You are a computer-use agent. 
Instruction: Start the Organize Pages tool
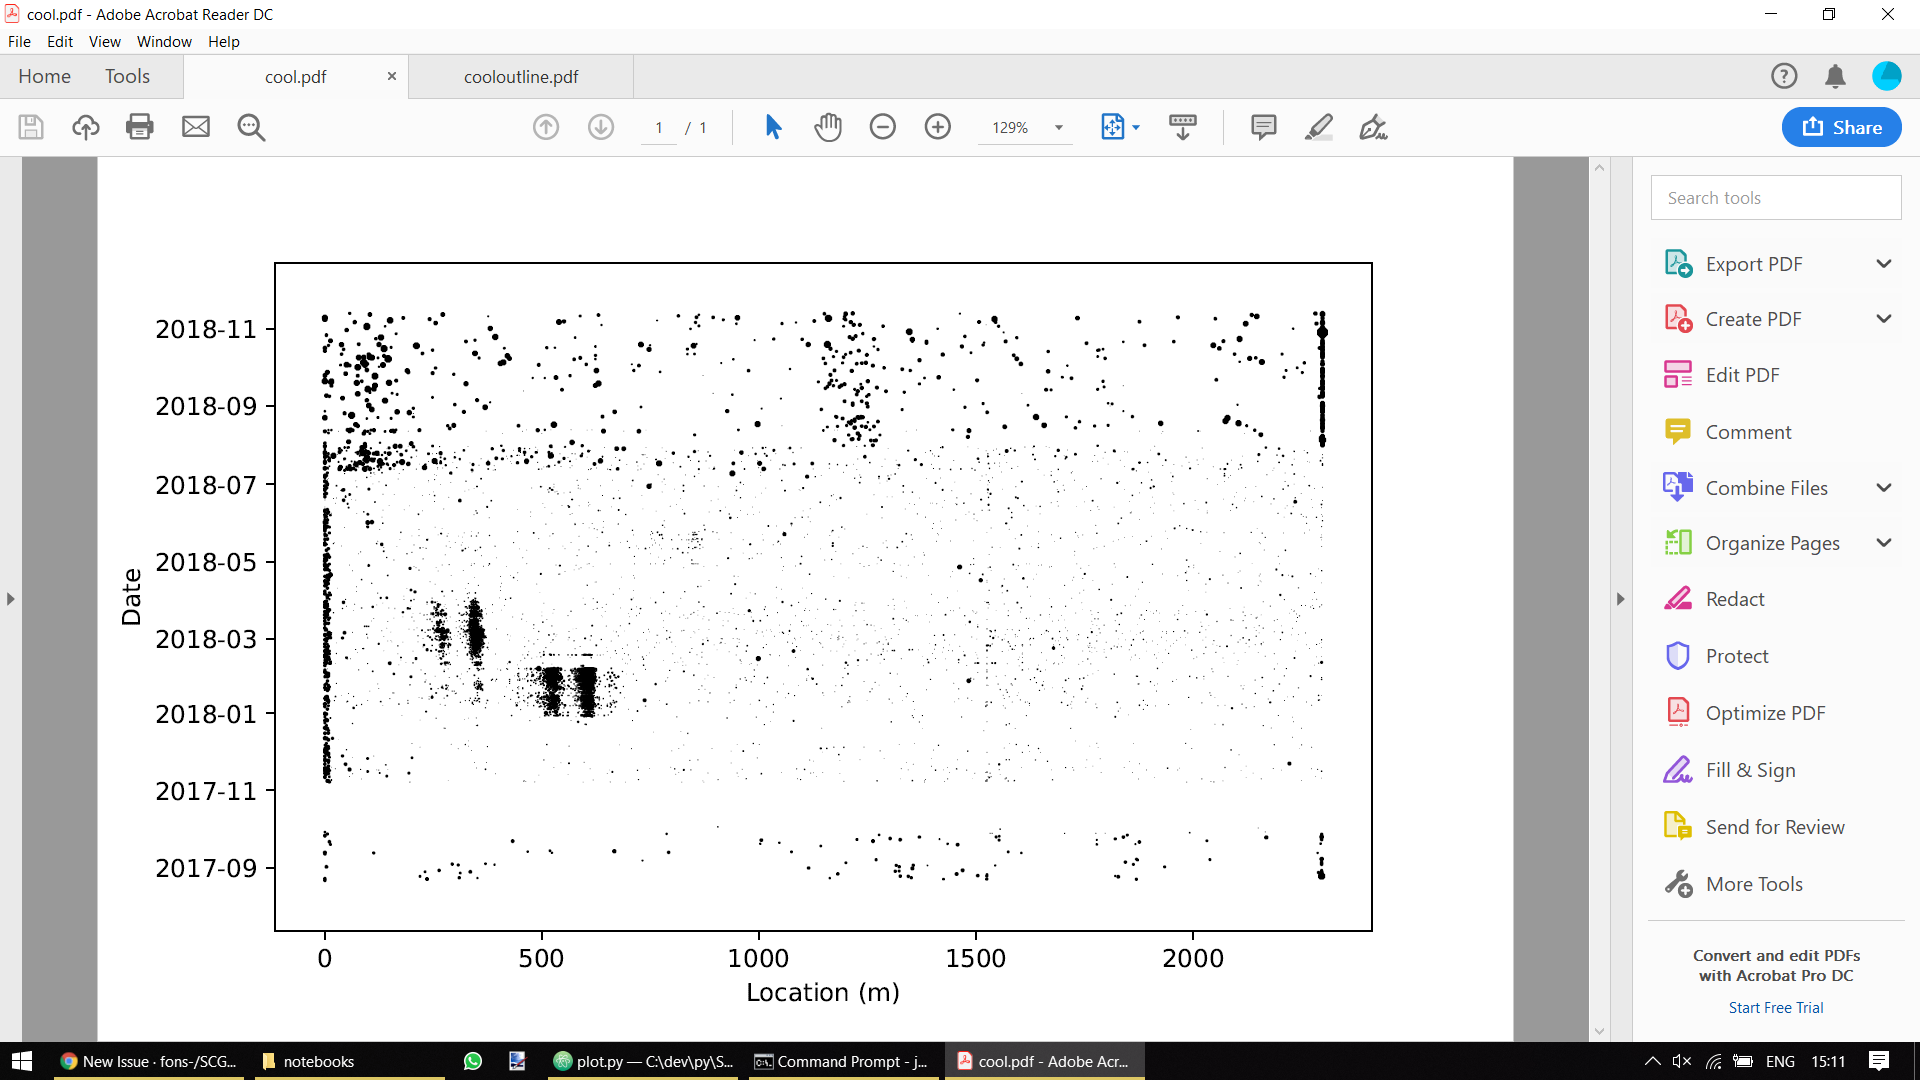pyautogui.click(x=1770, y=543)
